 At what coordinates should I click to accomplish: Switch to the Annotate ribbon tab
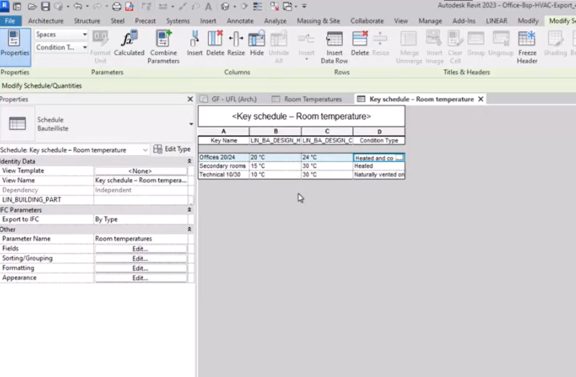point(240,21)
